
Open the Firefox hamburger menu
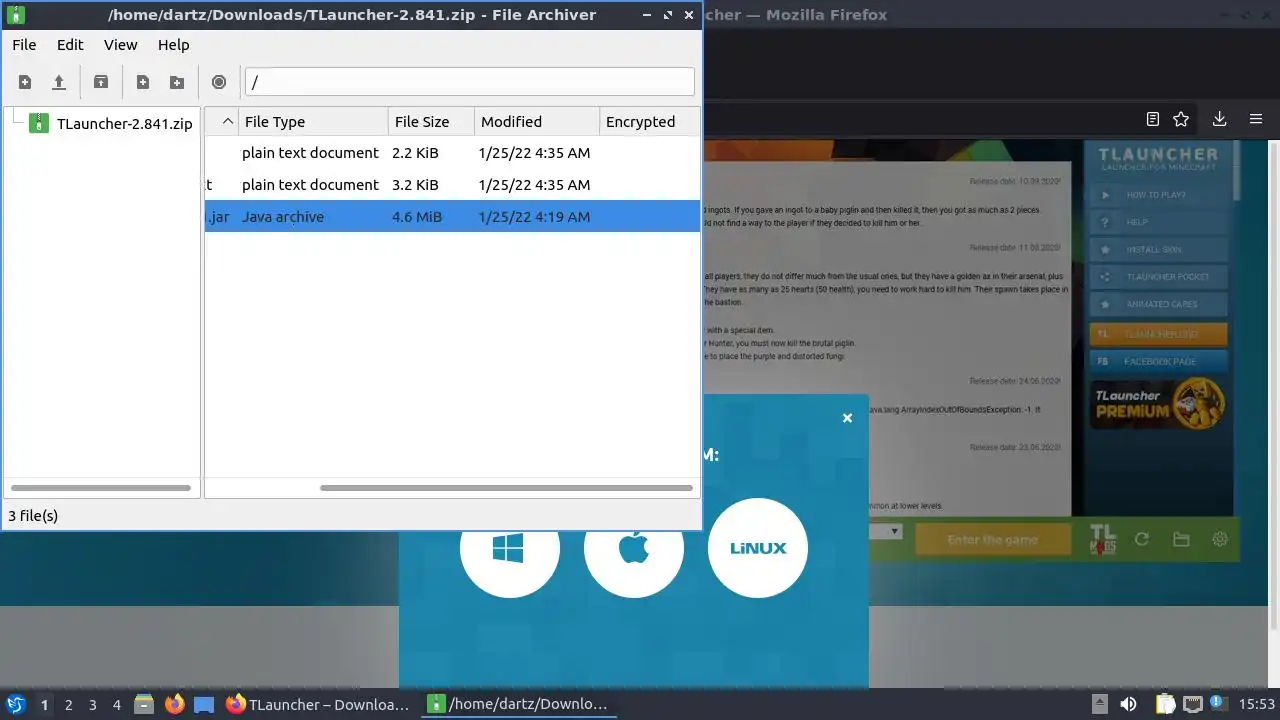(x=1256, y=119)
